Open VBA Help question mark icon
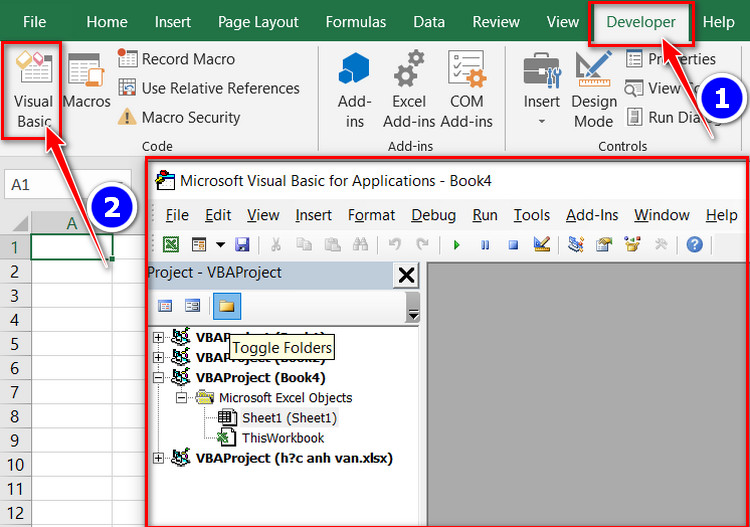The height and width of the screenshot is (527, 750). click(x=695, y=245)
